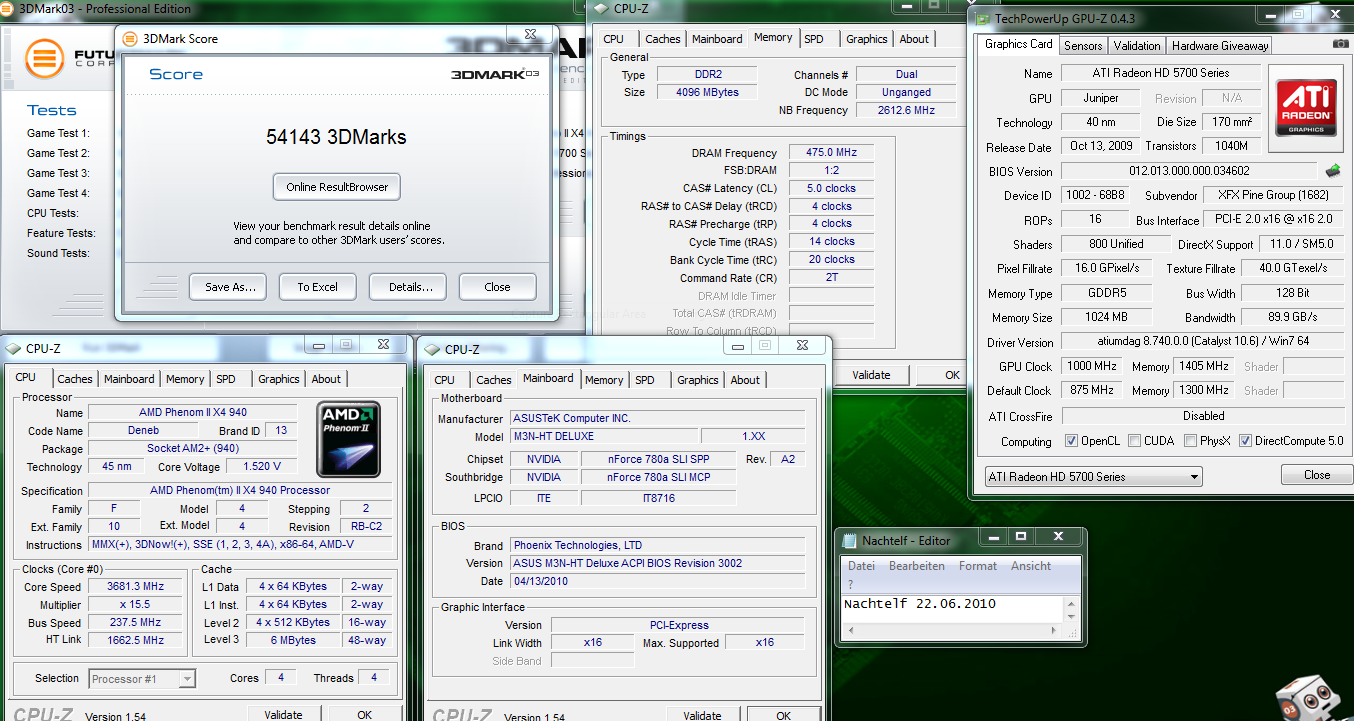Click the Details... button
The image size is (1354, 721).
coord(410,287)
